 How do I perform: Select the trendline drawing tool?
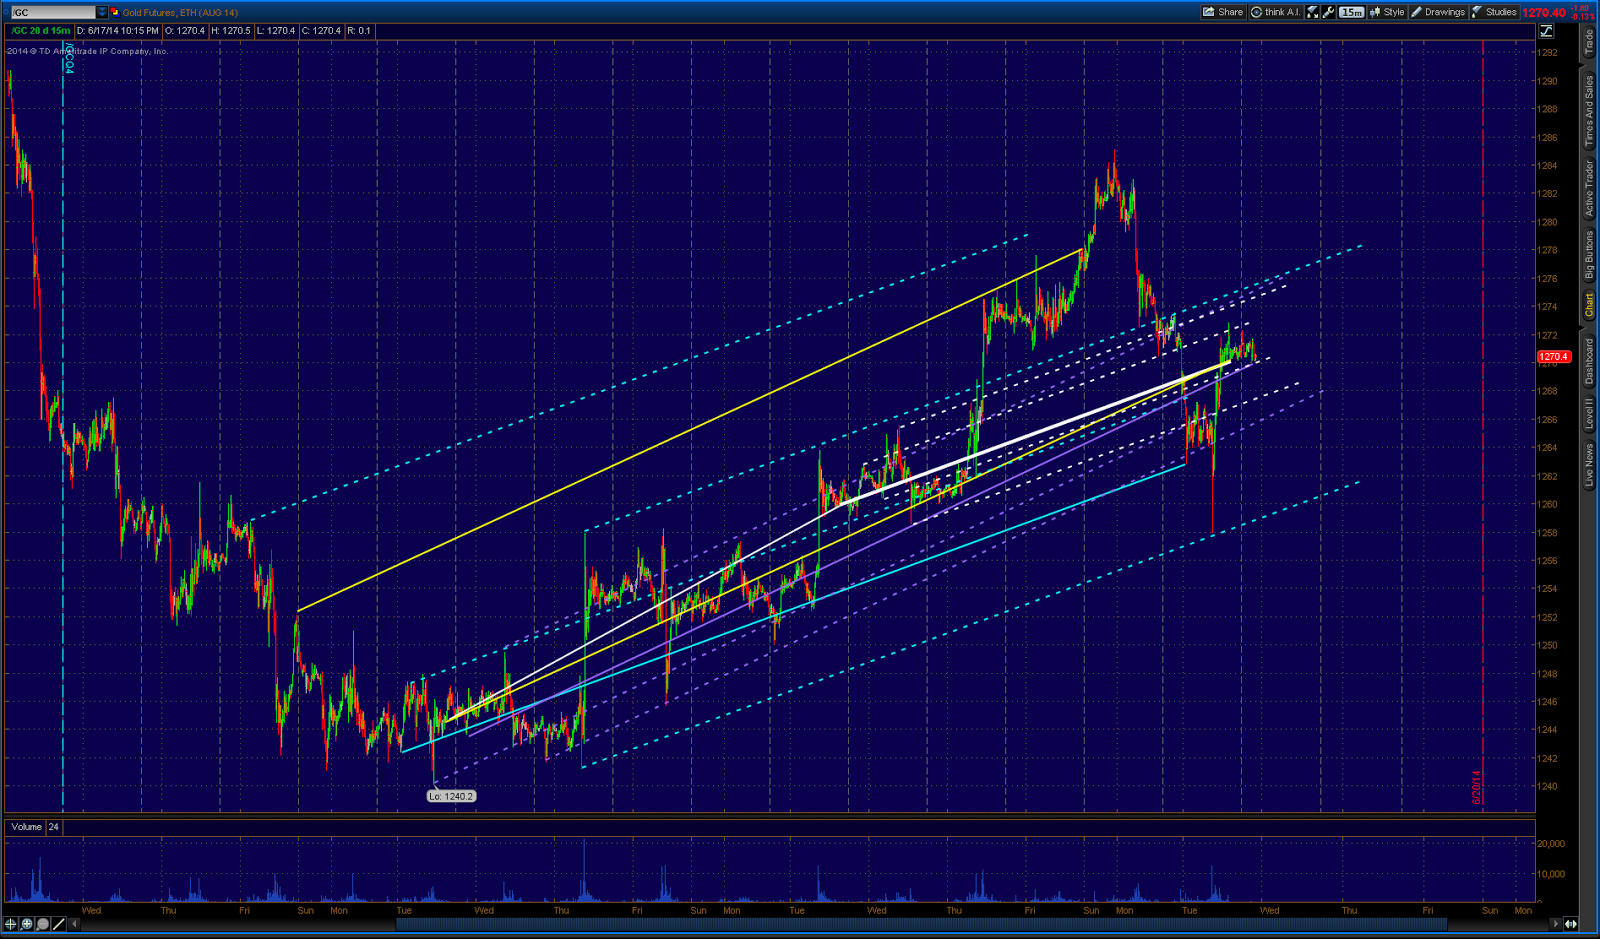tap(59, 924)
